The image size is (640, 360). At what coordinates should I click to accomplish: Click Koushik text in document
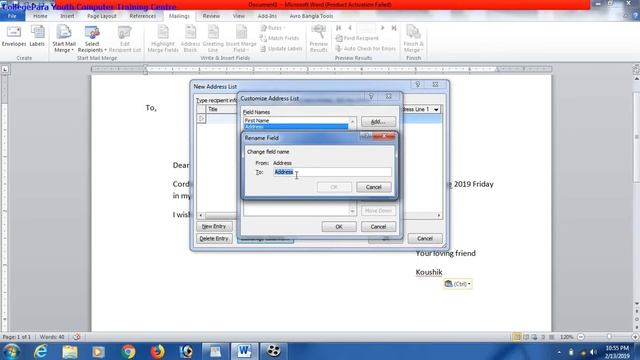429,272
